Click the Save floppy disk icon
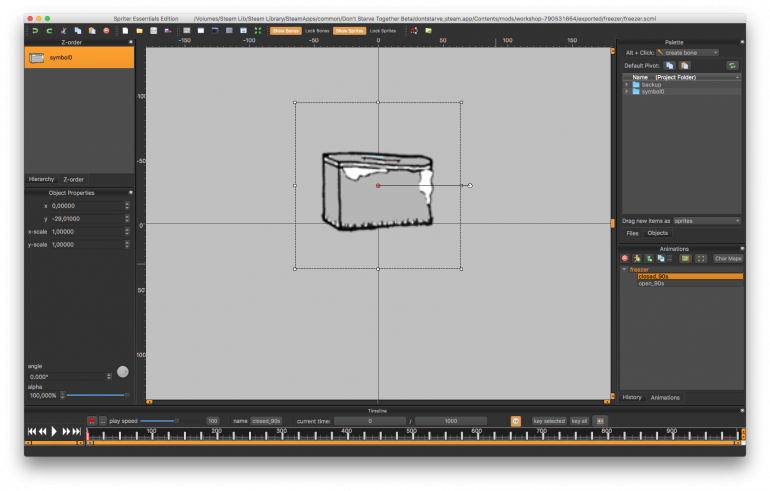This screenshot has width=770, height=491. tap(154, 30)
